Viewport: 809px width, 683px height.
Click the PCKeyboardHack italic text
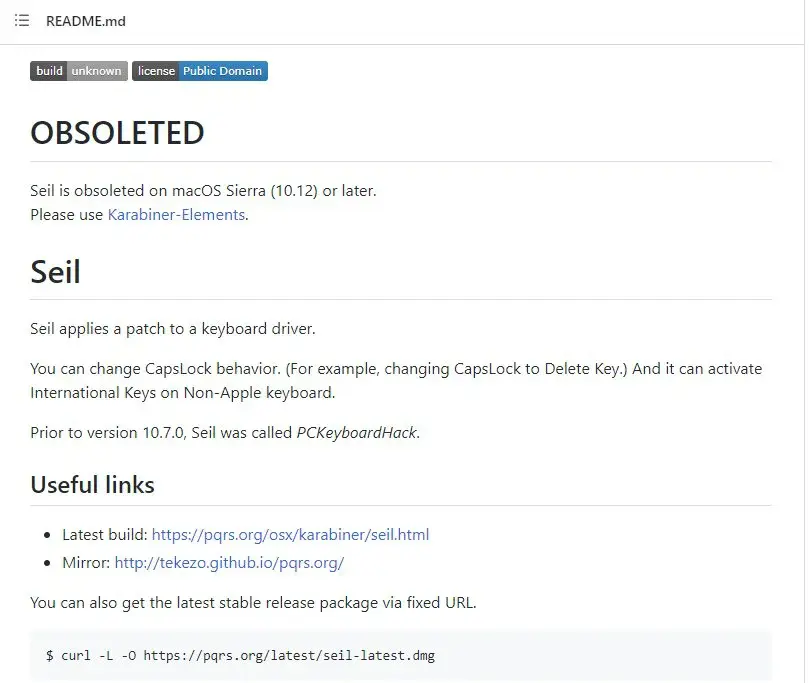357,433
